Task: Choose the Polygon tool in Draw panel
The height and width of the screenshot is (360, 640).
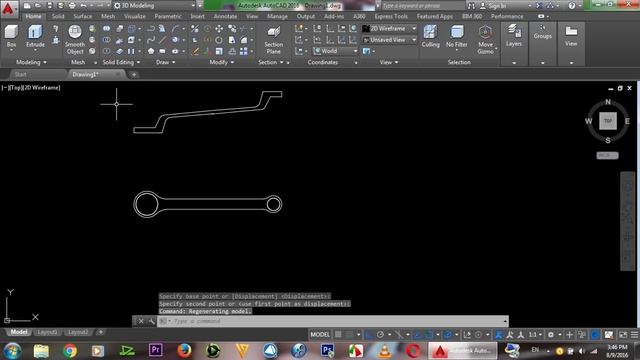Action: (x=151, y=51)
